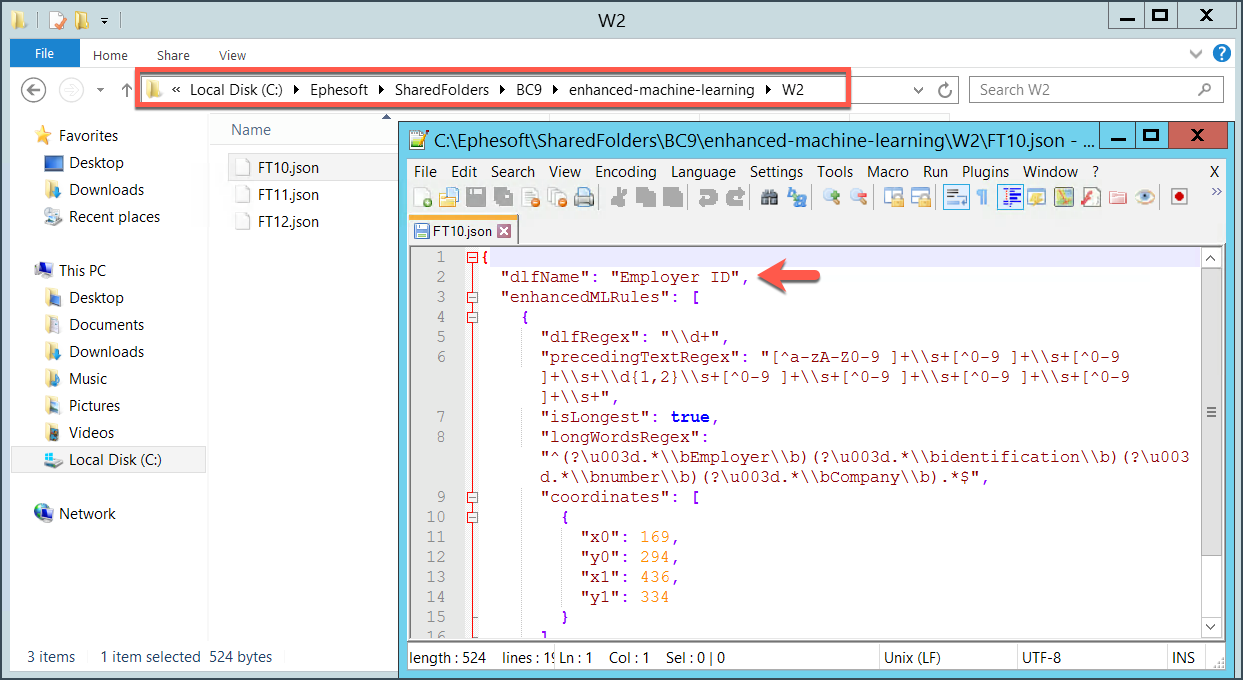Click the Zoom In magnifier icon
The image size is (1243, 680).
831,197
